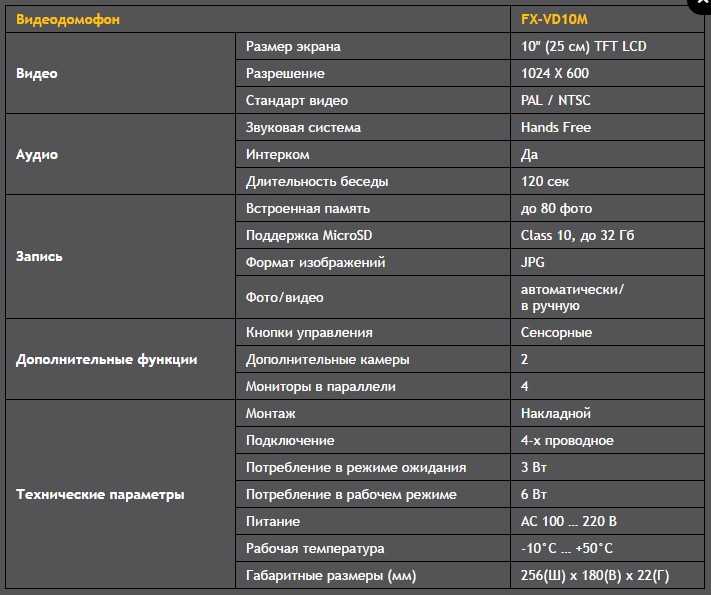Click the Технические параметры category cell
This screenshot has width=711, height=595.
click(x=120, y=494)
